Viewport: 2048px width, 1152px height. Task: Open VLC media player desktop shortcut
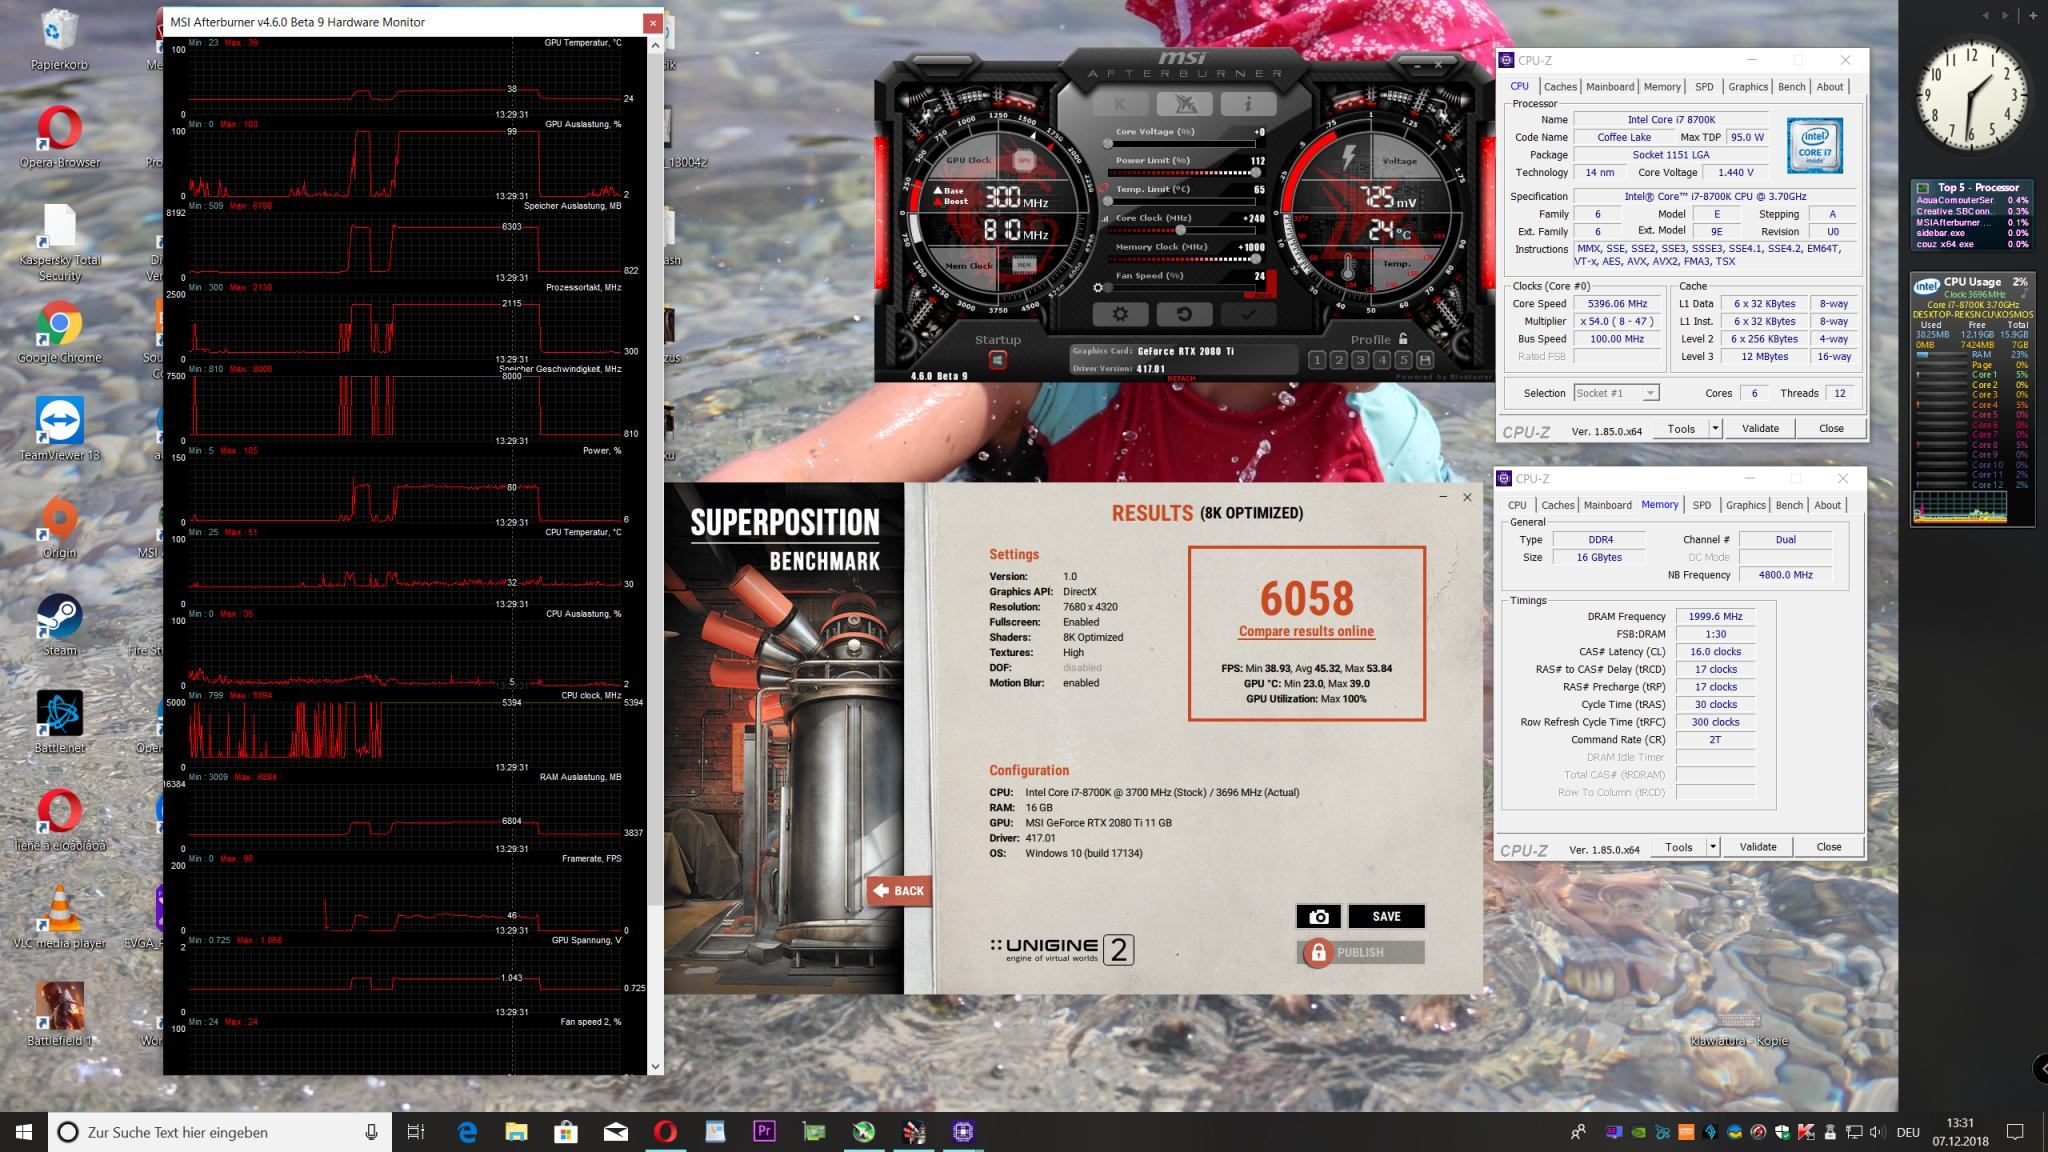[x=60, y=918]
